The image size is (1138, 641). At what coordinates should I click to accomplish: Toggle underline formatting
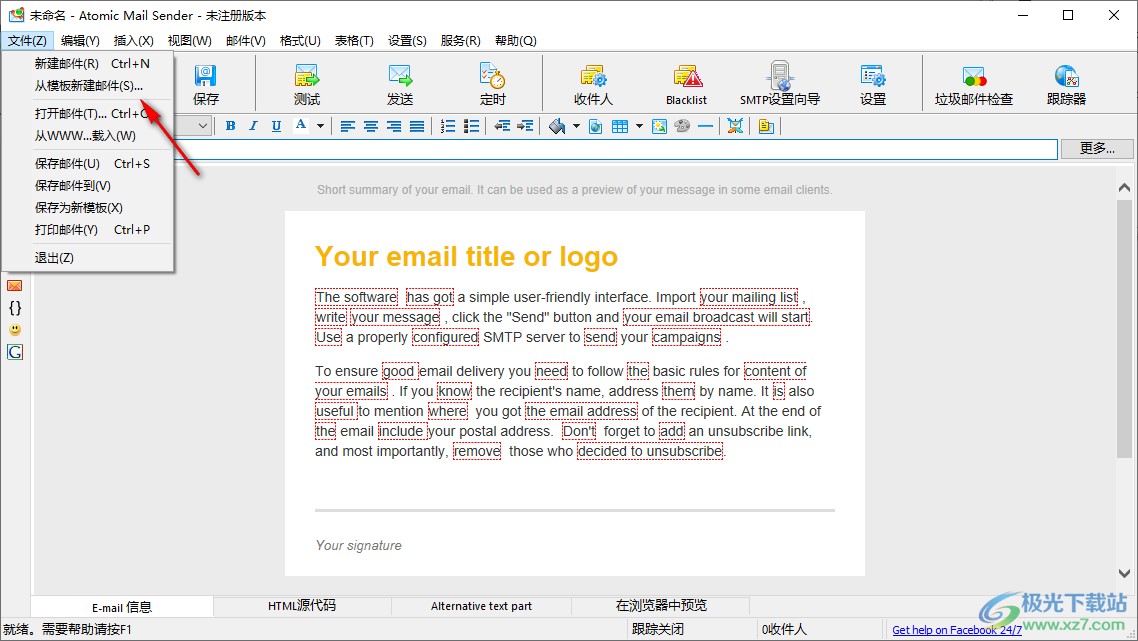coord(277,126)
